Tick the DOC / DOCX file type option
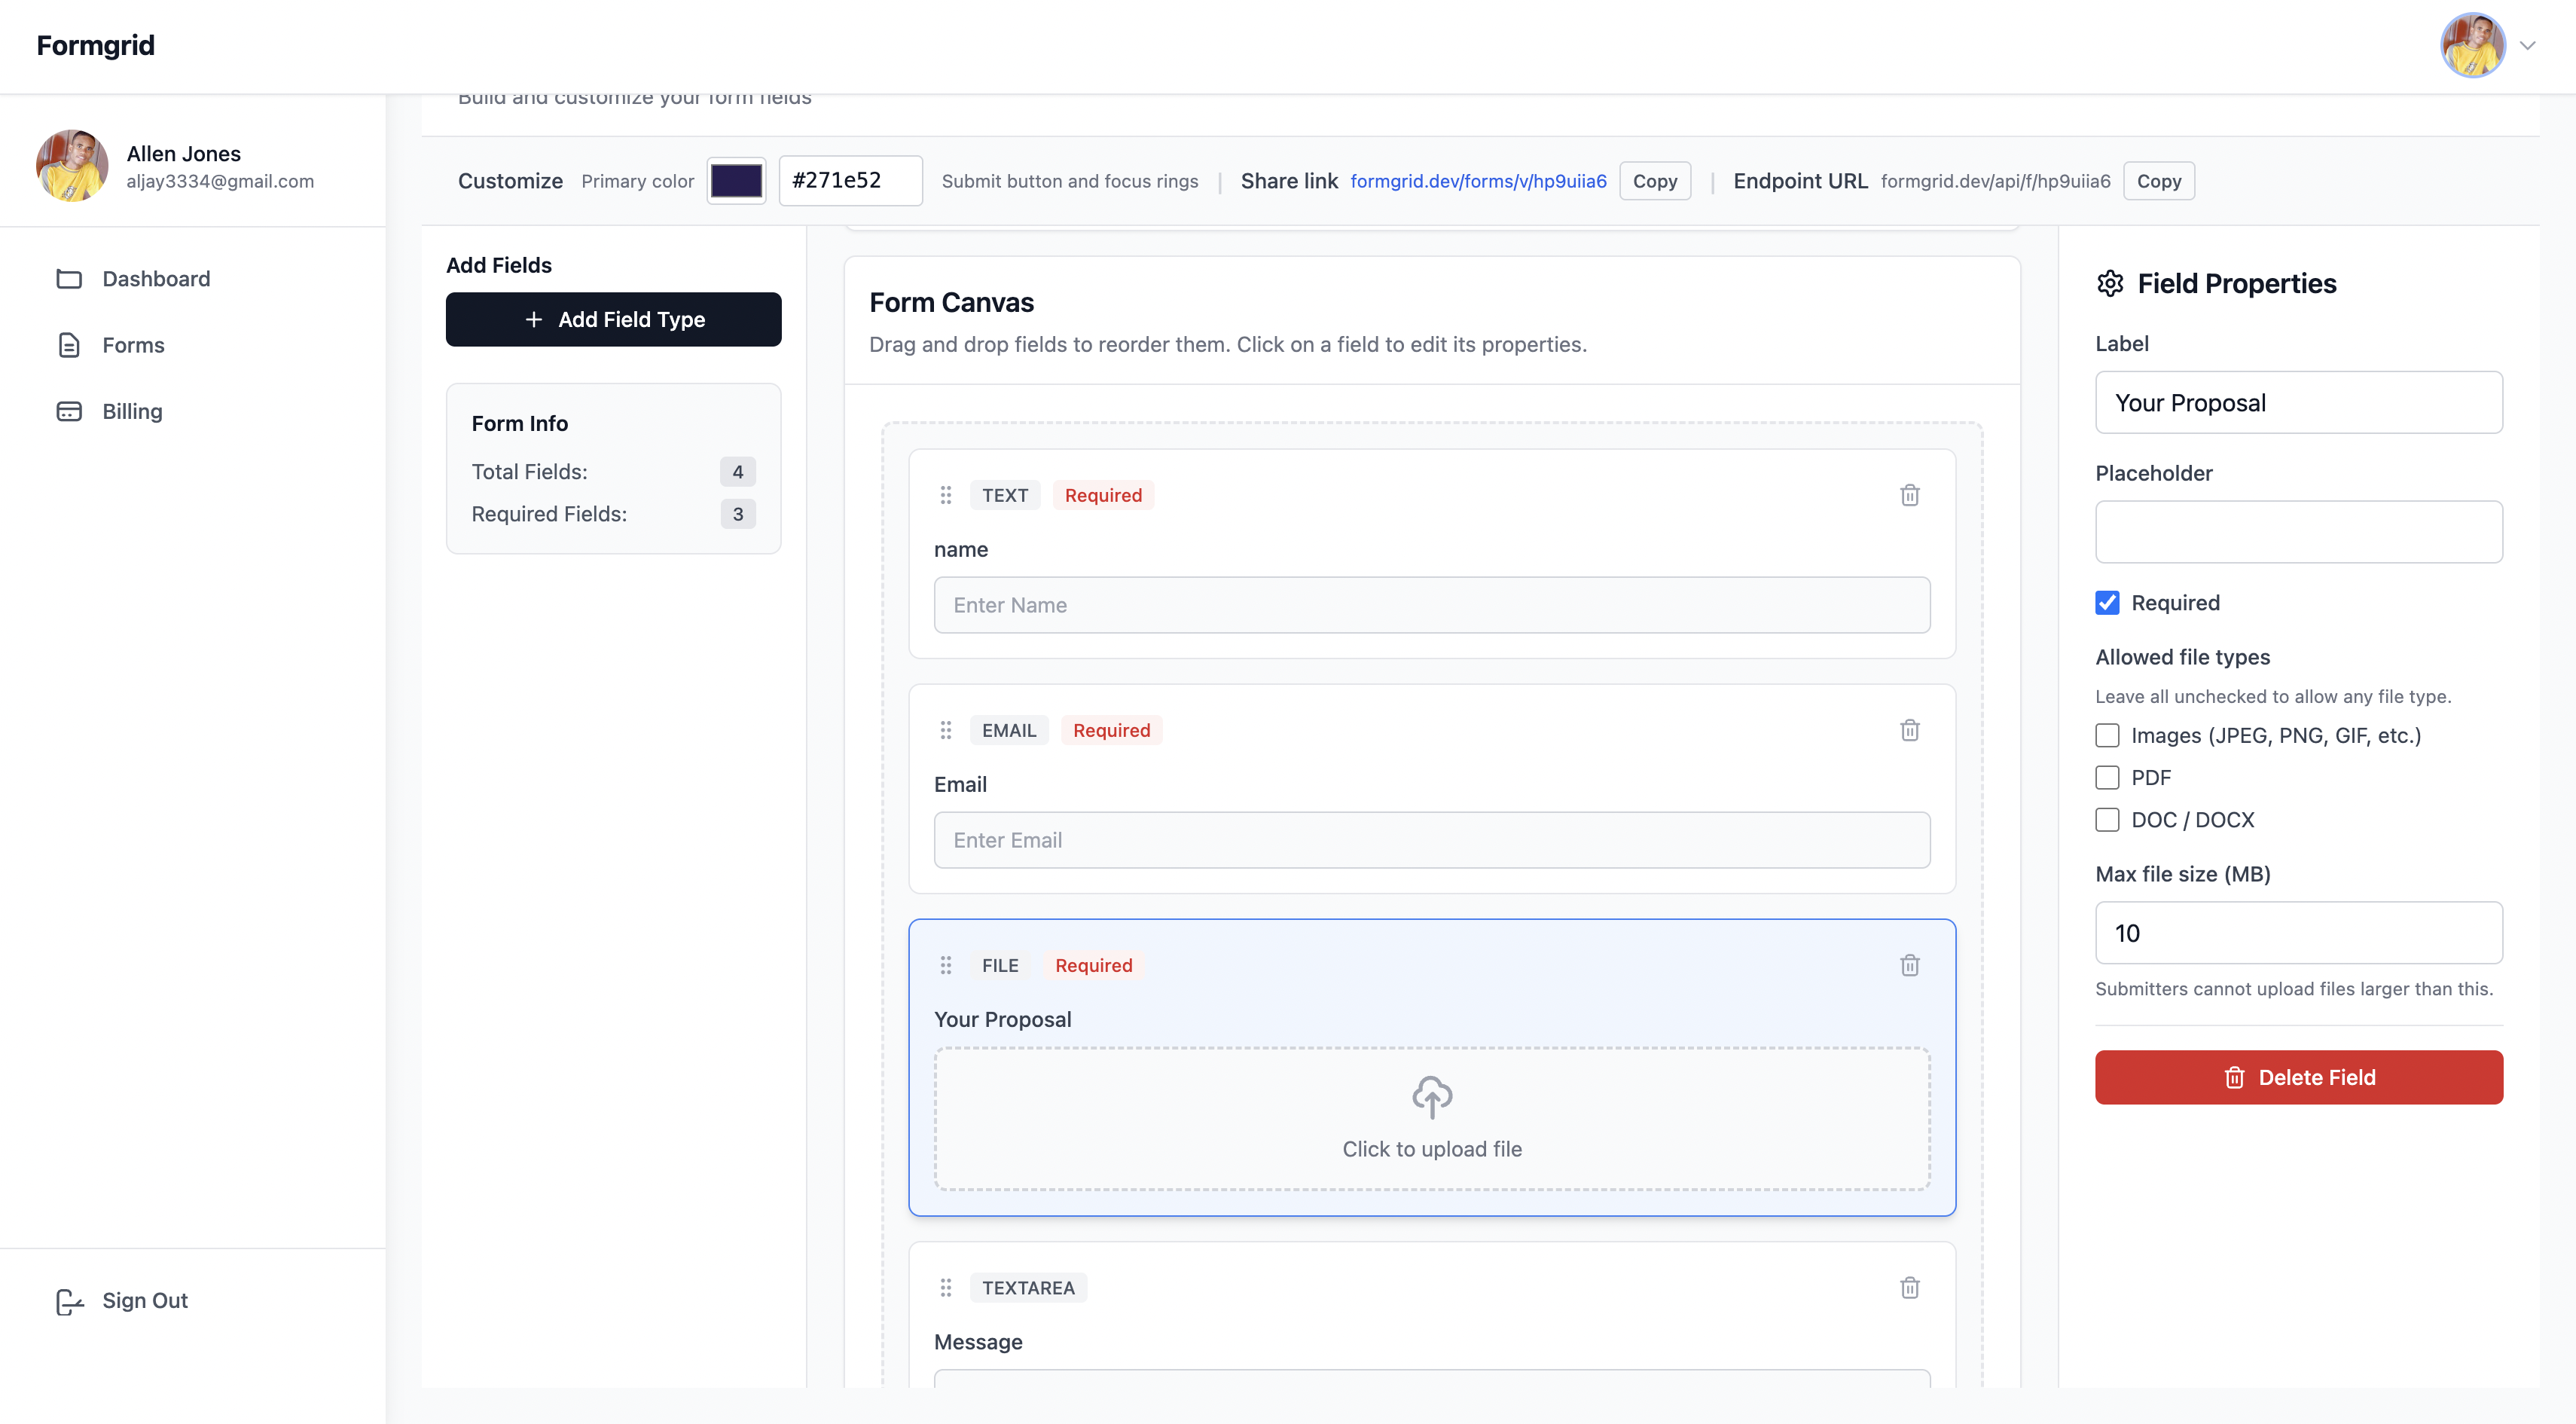Viewport: 2576px width, 1424px height. pyautogui.click(x=2107, y=820)
